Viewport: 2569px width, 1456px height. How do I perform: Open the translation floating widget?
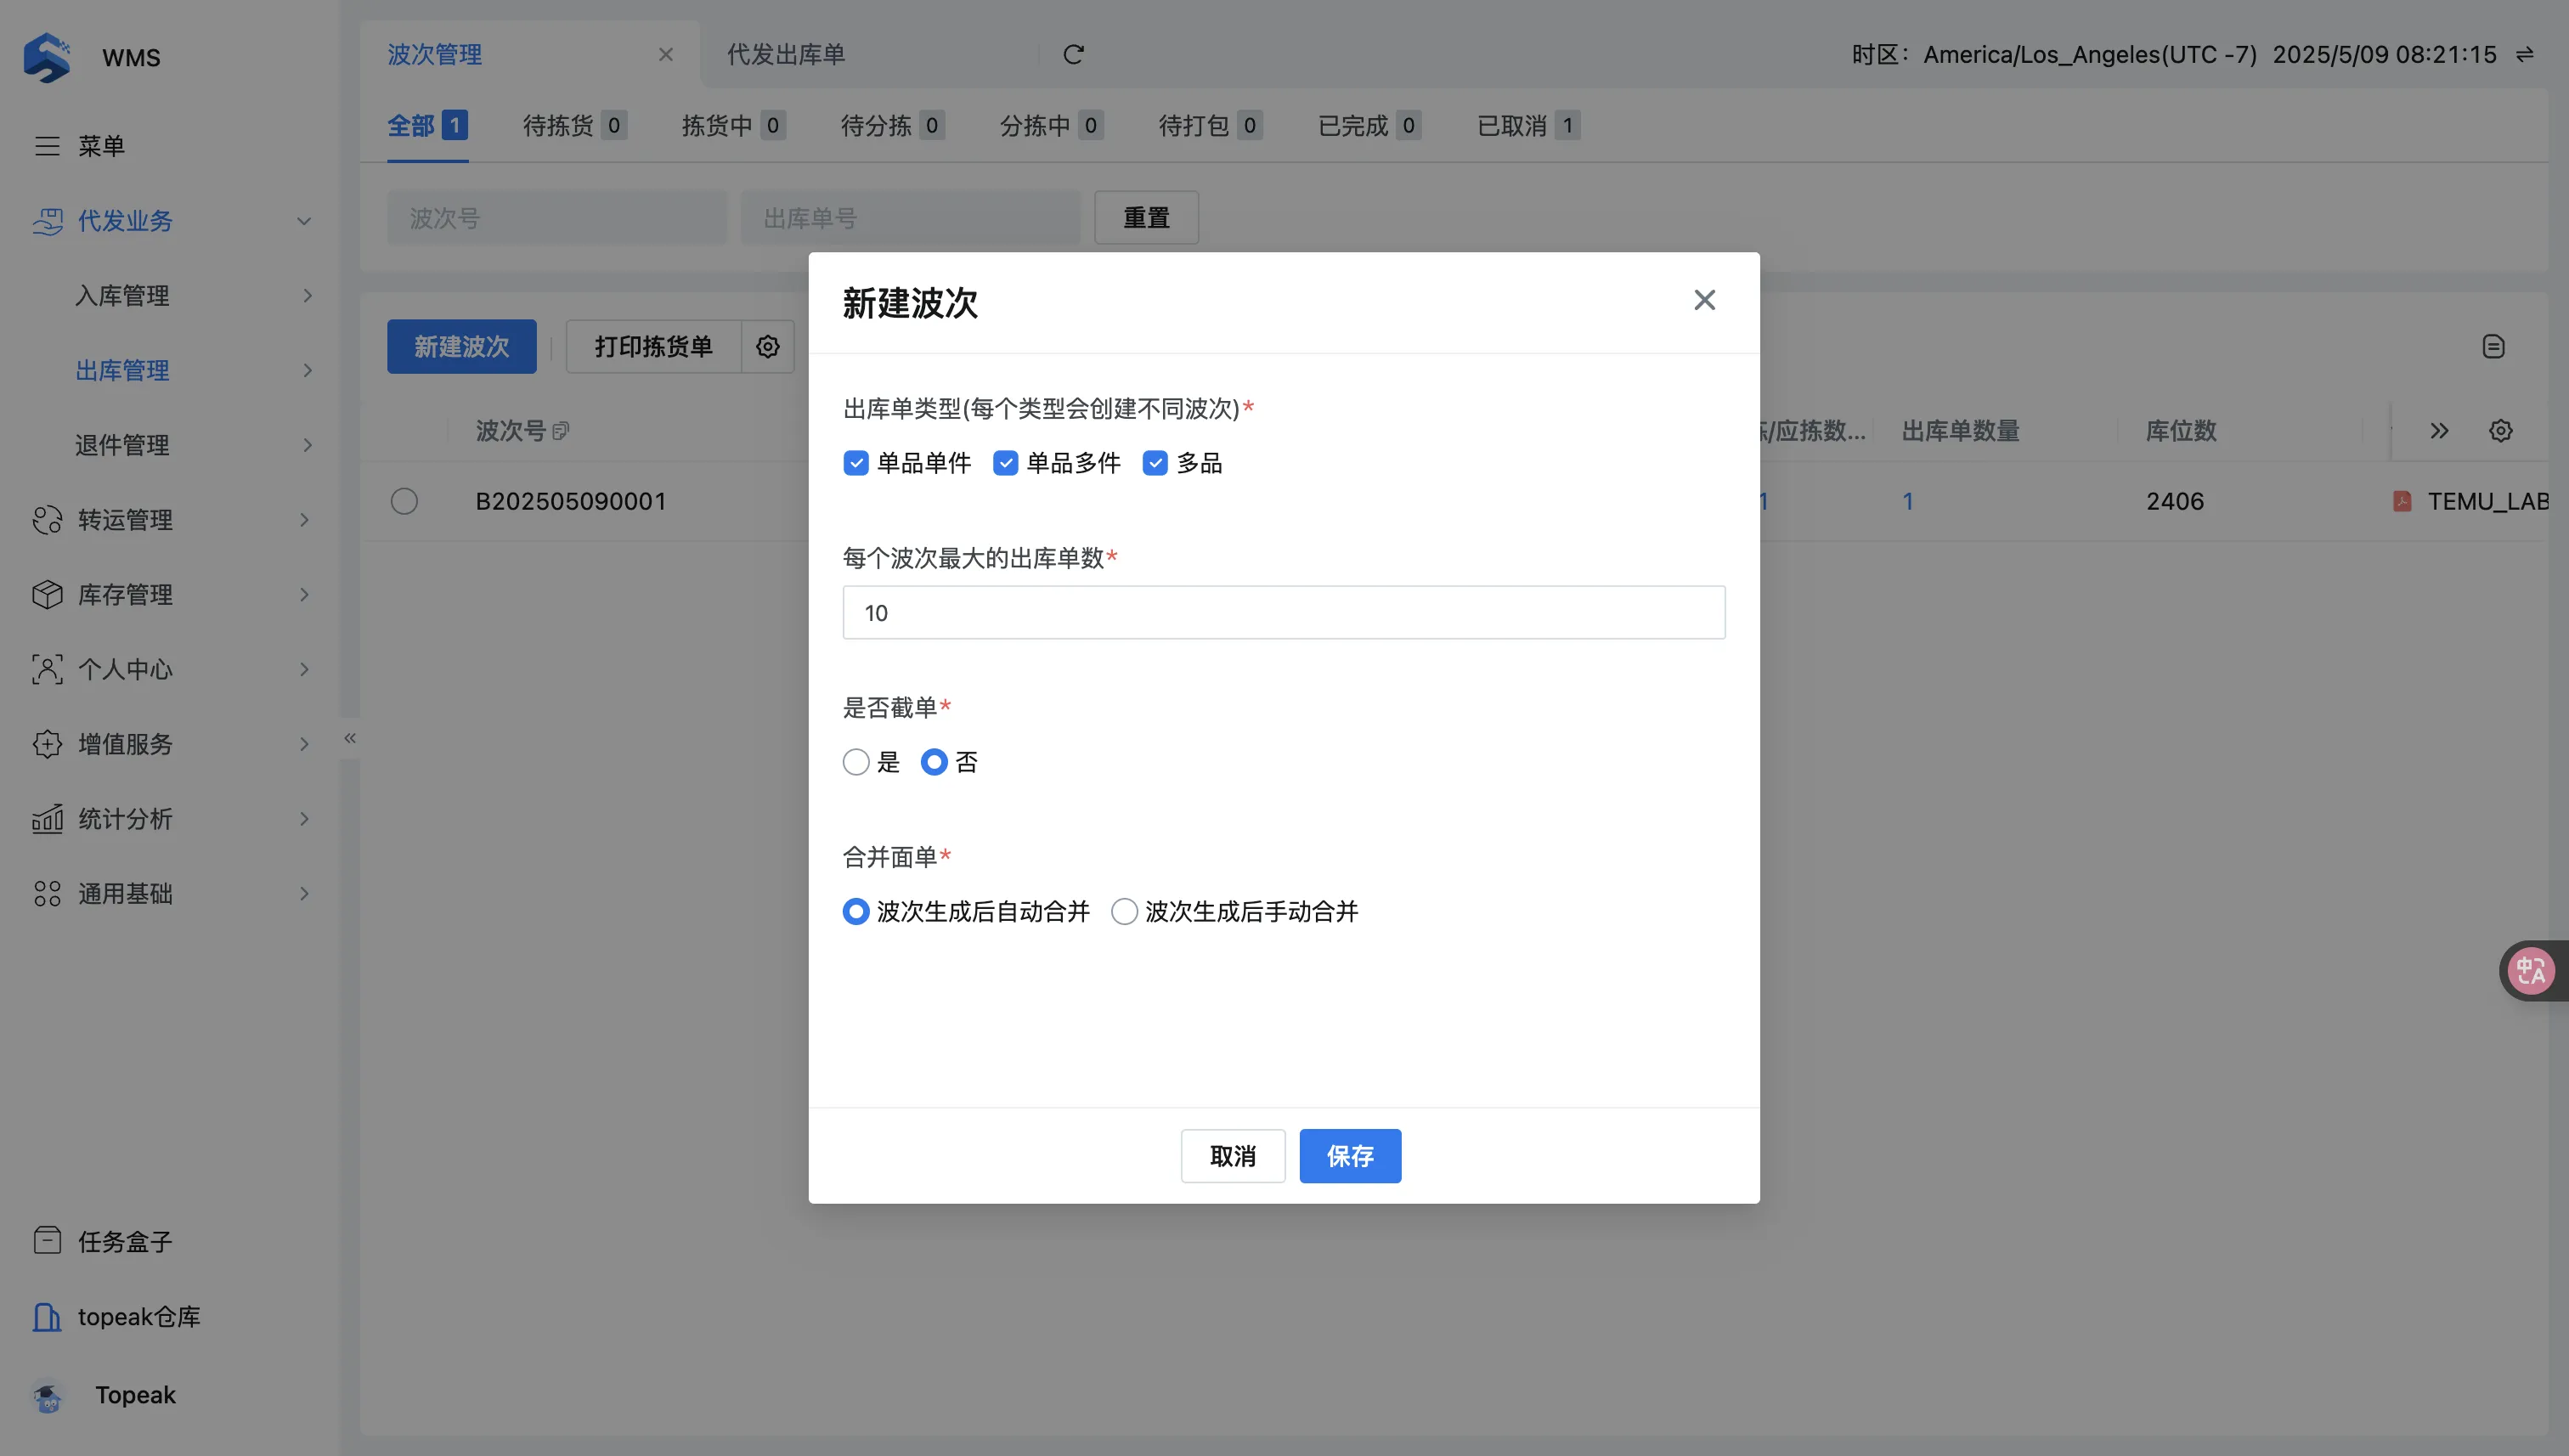click(x=2531, y=970)
